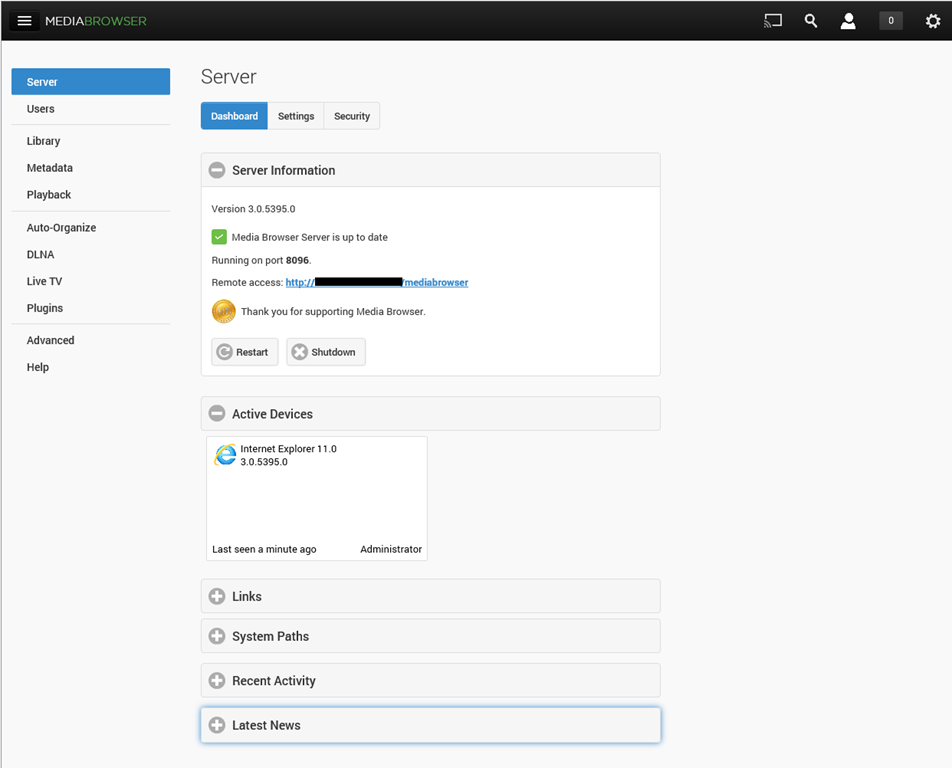
Task: Click the gold supporter coin icon
Action: point(224,311)
